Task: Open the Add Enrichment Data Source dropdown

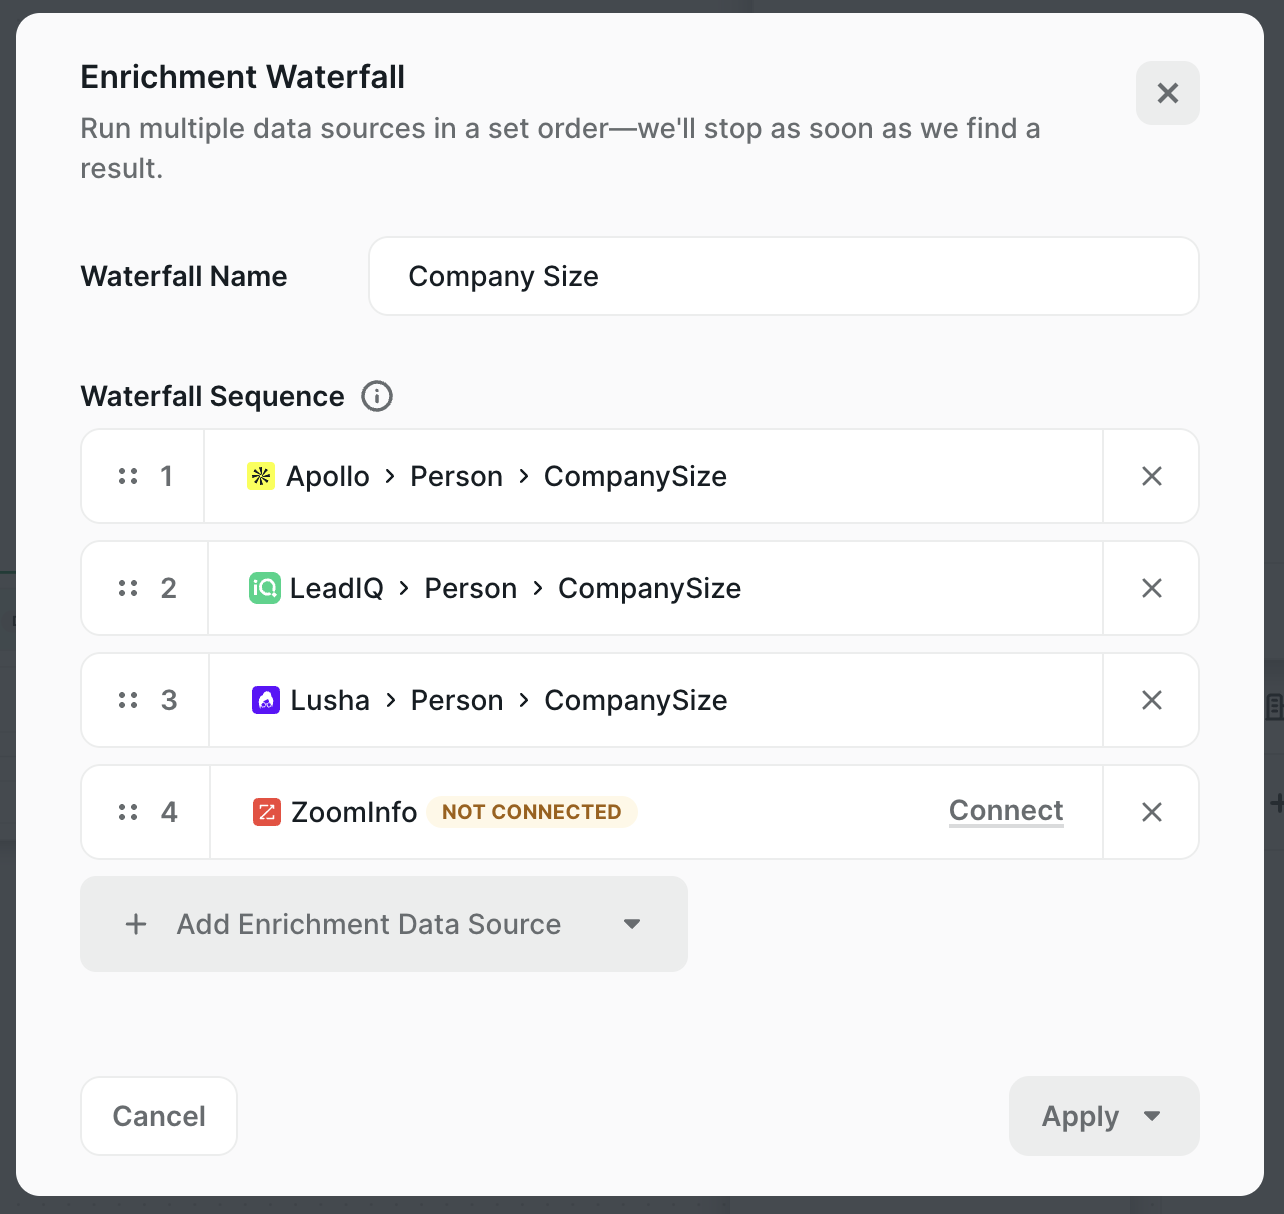Action: coord(631,924)
